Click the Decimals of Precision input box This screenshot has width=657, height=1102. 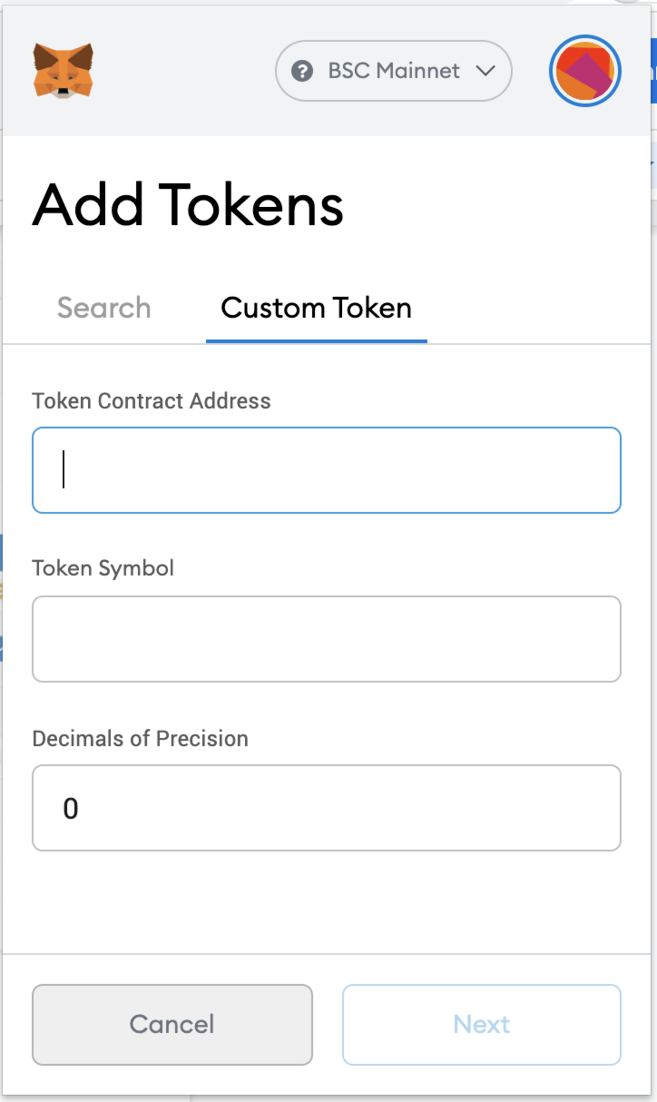coord(326,808)
